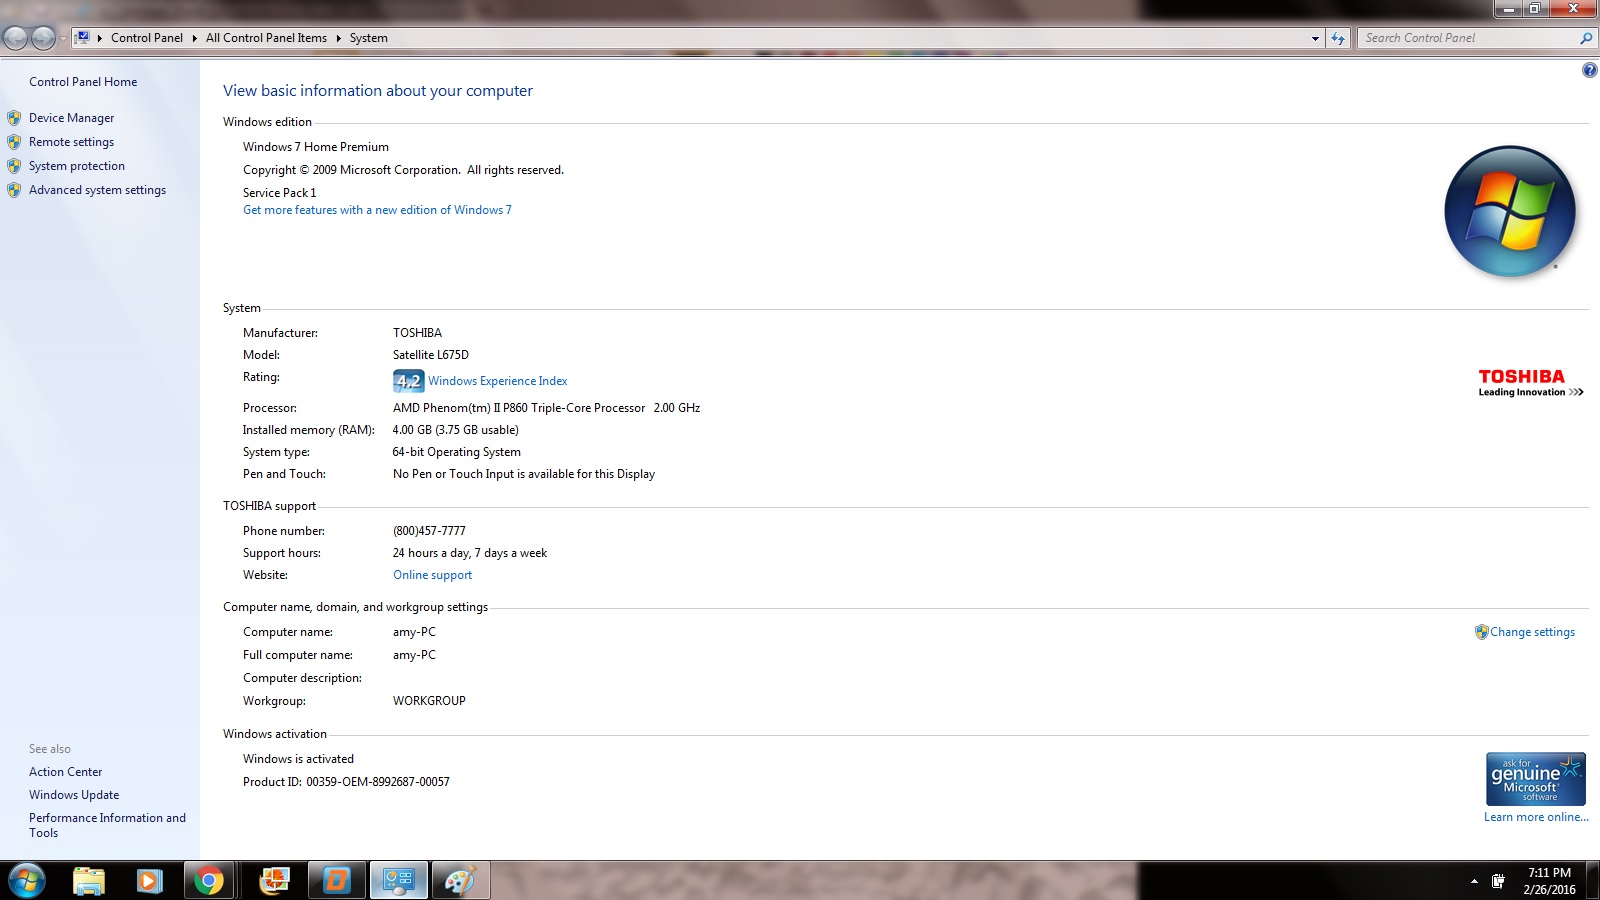The image size is (1600, 900).
Task: Open System protection in the sidebar
Action: tap(76, 166)
